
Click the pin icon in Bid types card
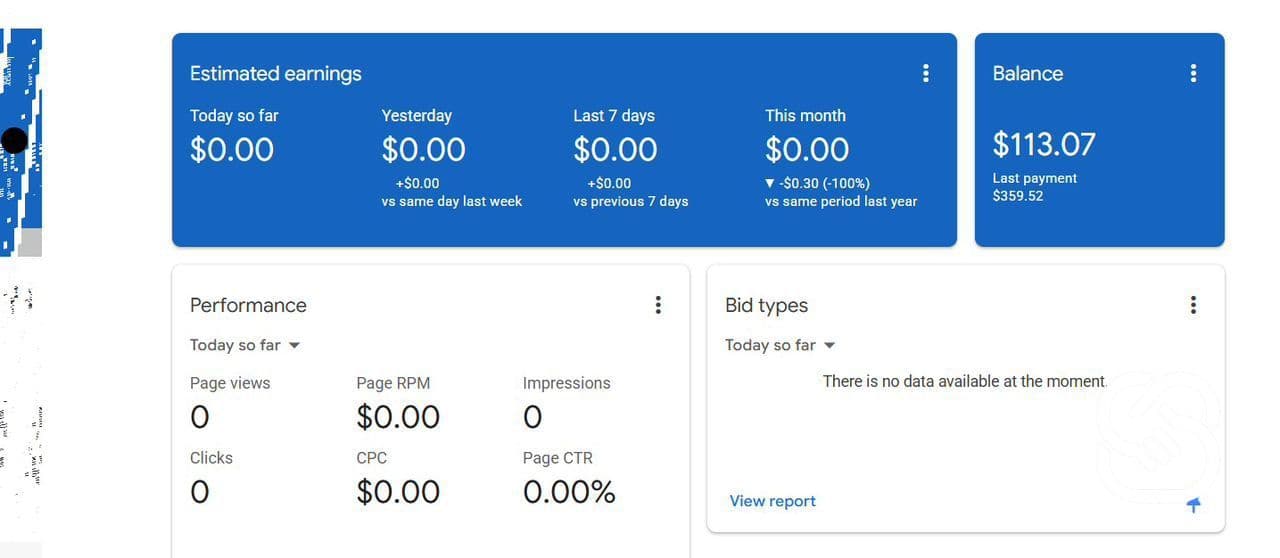point(1192,505)
